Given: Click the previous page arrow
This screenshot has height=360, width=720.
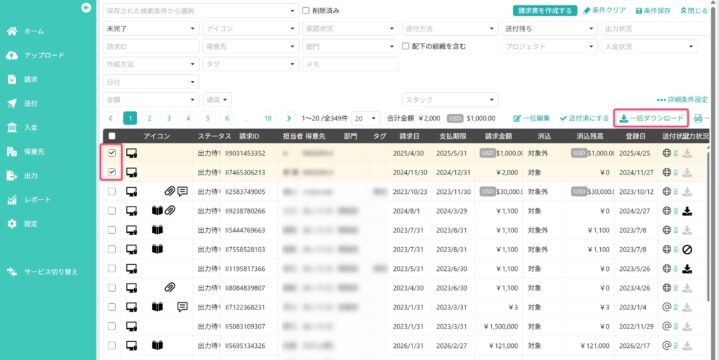Looking at the screenshot, I should [111, 118].
